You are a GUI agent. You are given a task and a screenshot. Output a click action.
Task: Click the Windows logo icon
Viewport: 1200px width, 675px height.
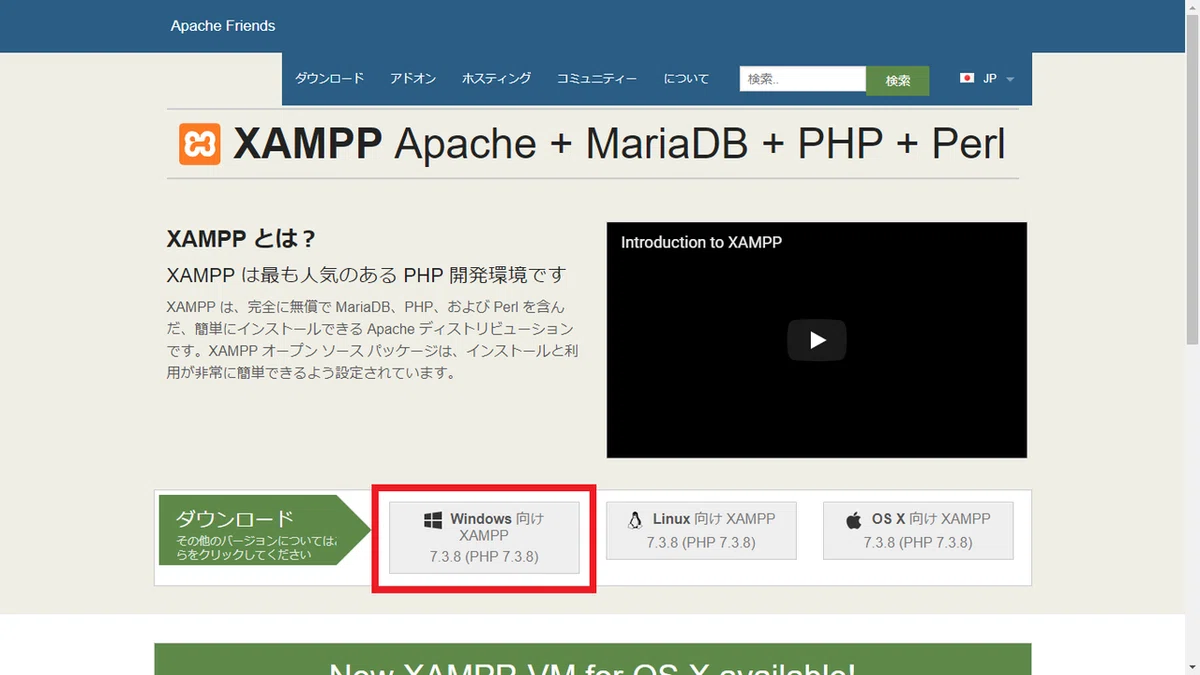tap(433, 520)
